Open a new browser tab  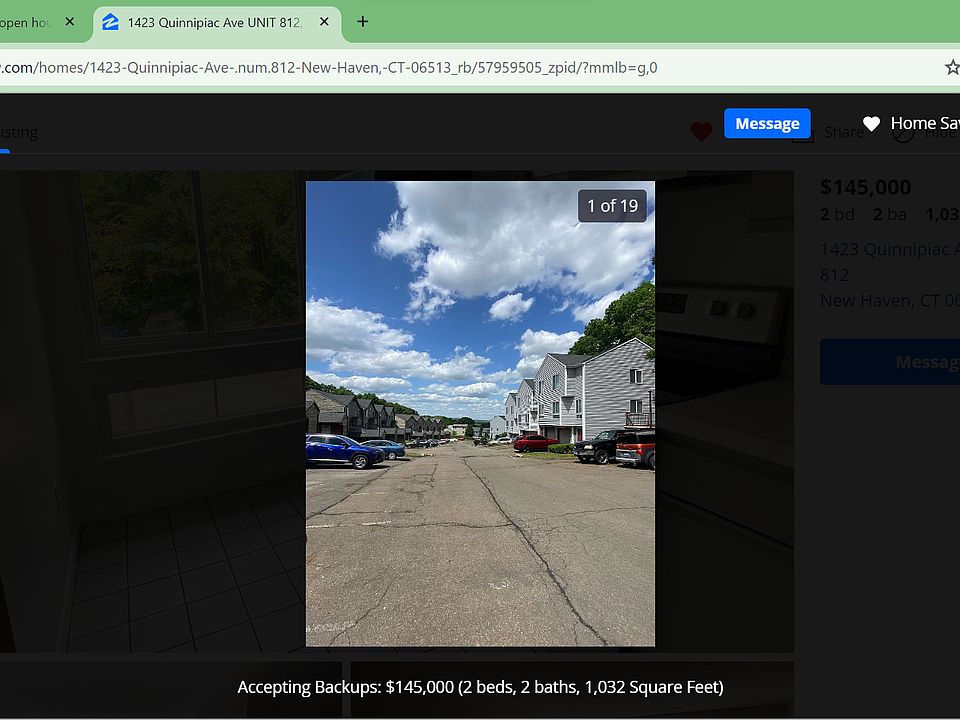[x=362, y=22]
